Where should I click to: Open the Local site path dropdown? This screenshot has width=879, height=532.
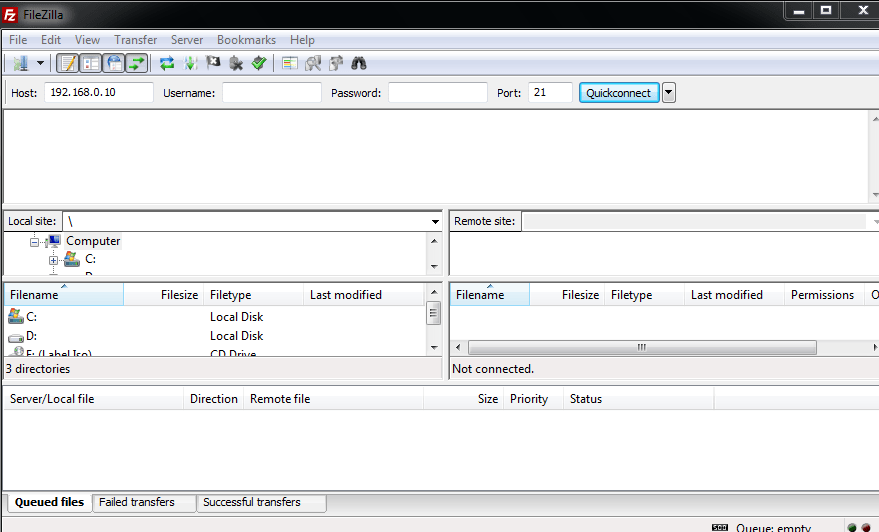tap(435, 221)
